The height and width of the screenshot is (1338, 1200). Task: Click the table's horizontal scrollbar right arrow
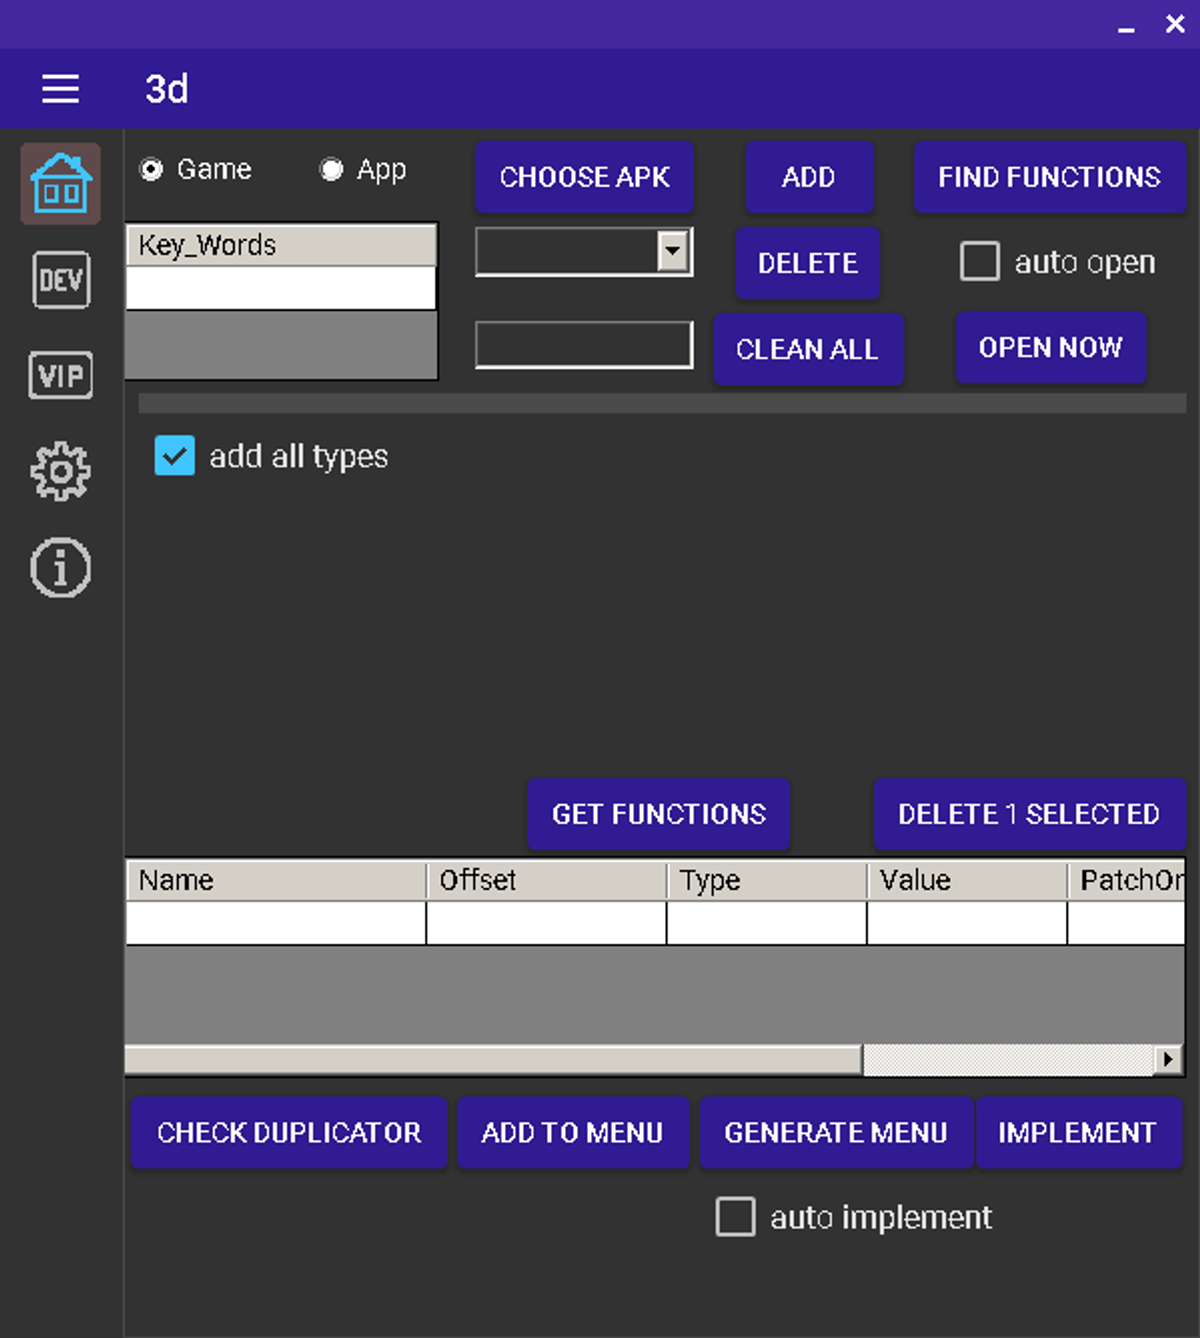tap(1167, 1059)
